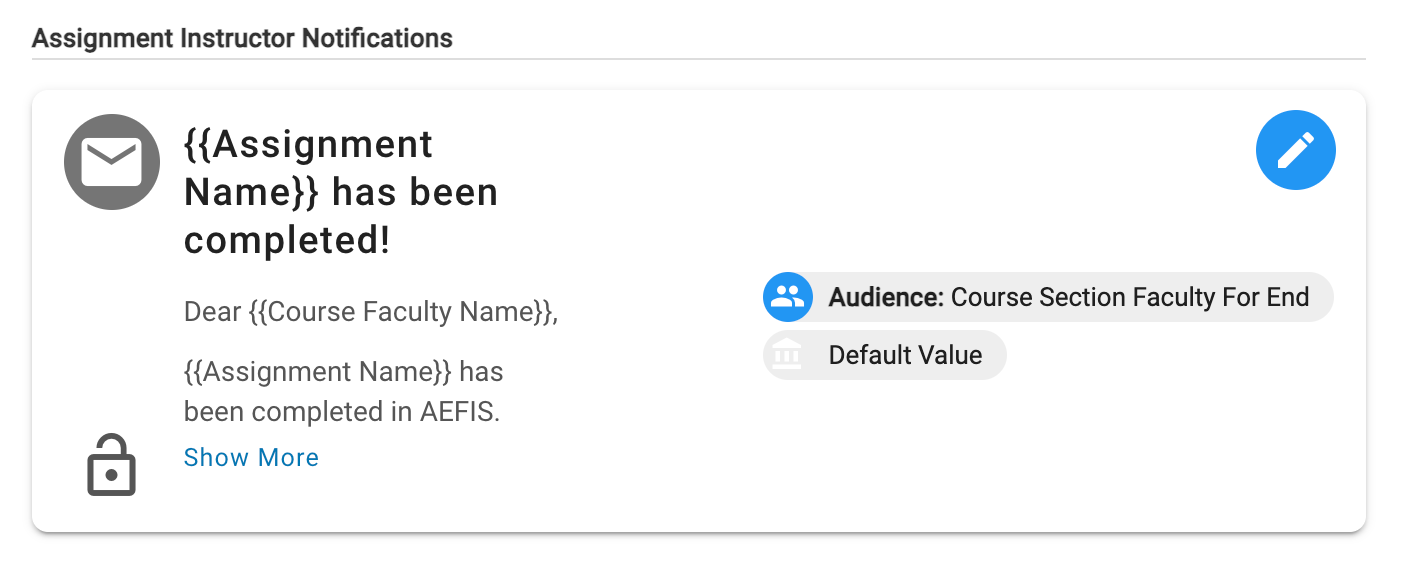Click the divider line under the section heading
The image size is (1406, 566).
[698, 59]
